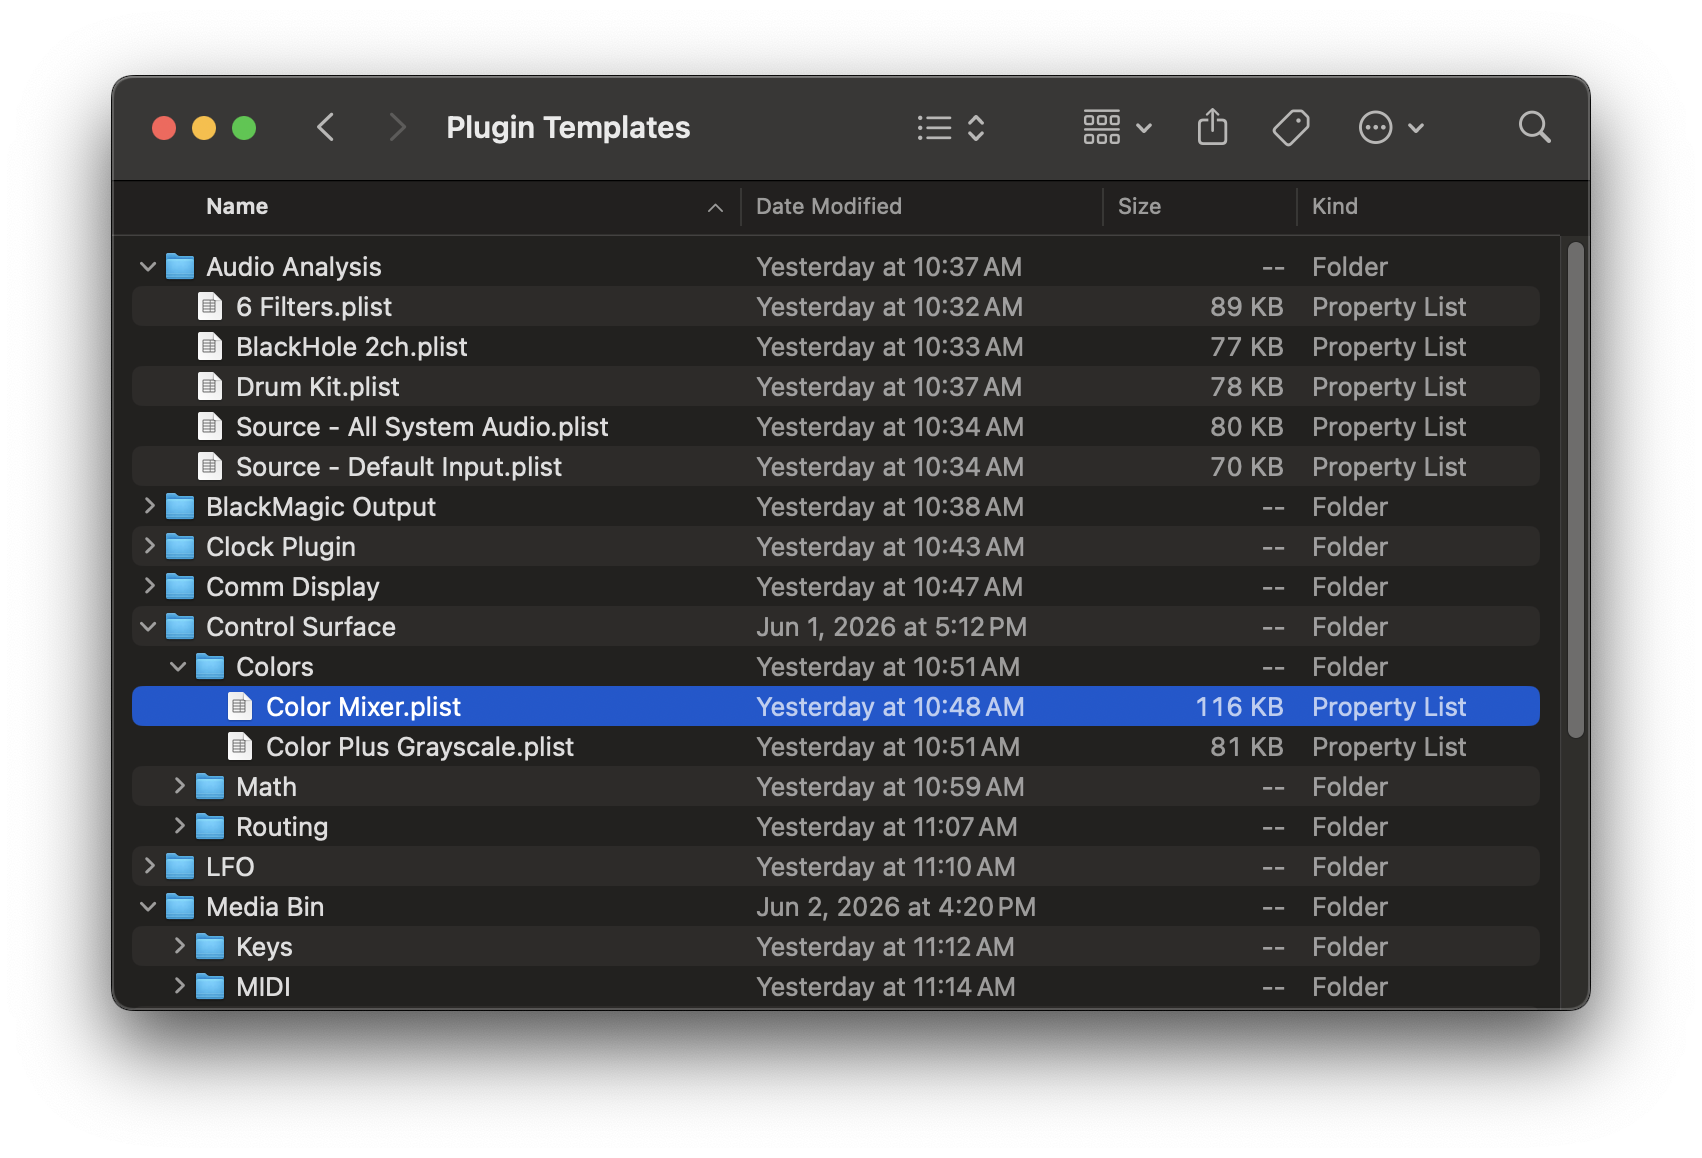The image size is (1702, 1158).
Task: Click the Control Surface folder icon
Action: (180, 626)
